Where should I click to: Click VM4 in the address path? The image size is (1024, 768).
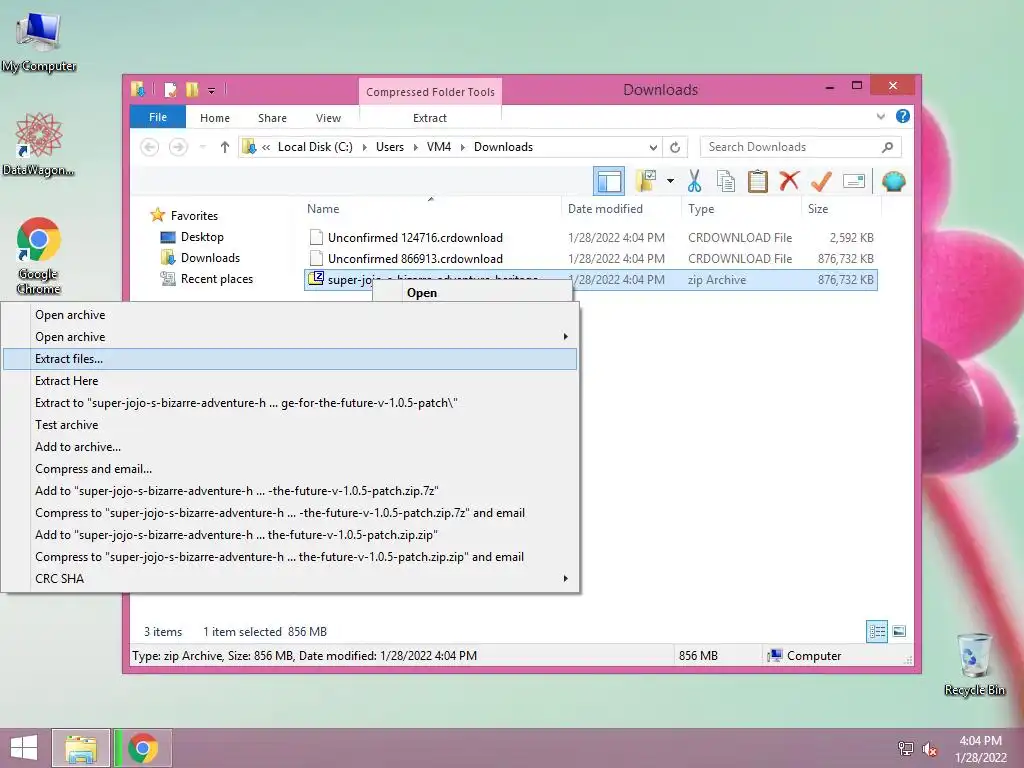439,147
